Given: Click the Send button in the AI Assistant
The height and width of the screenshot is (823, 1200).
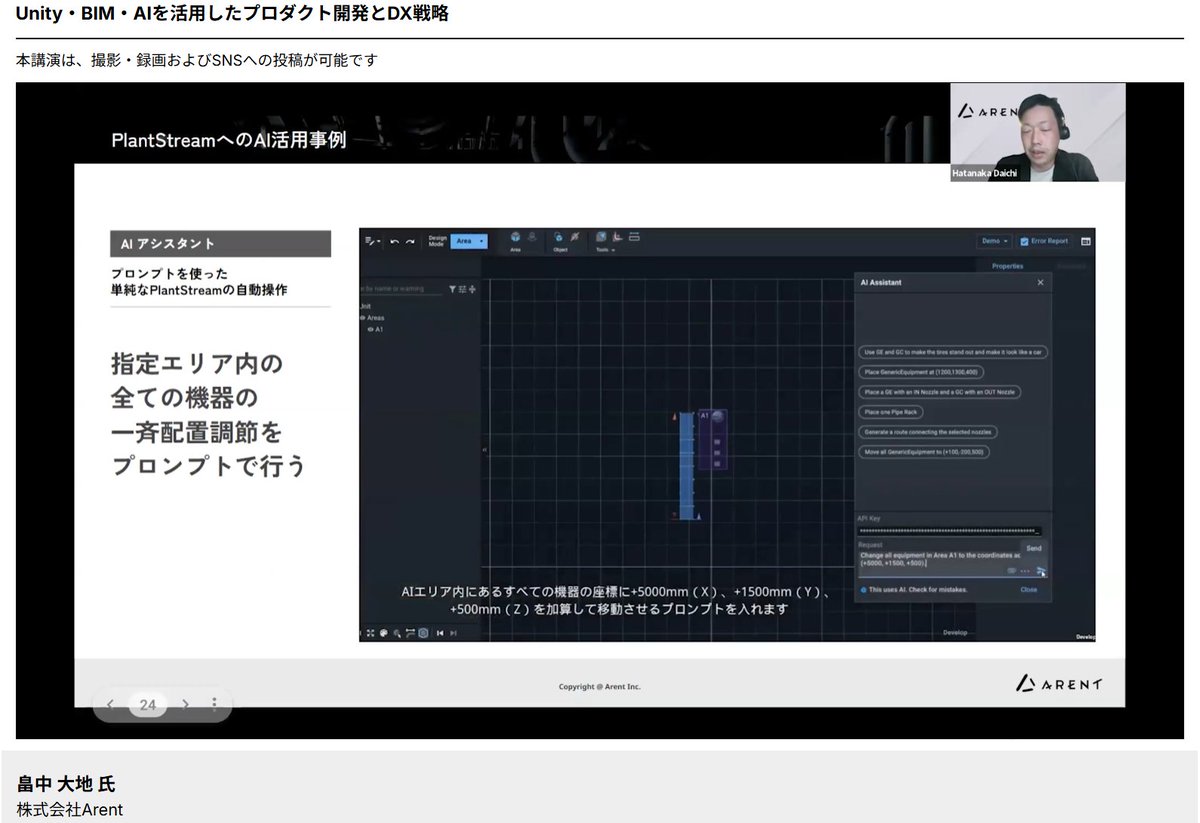Looking at the screenshot, I should pyautogui.click(x=1033, y=548).
